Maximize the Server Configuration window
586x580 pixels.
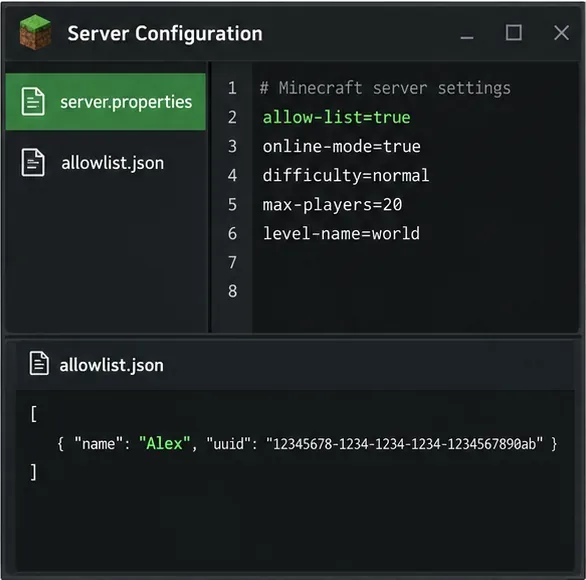514,33
